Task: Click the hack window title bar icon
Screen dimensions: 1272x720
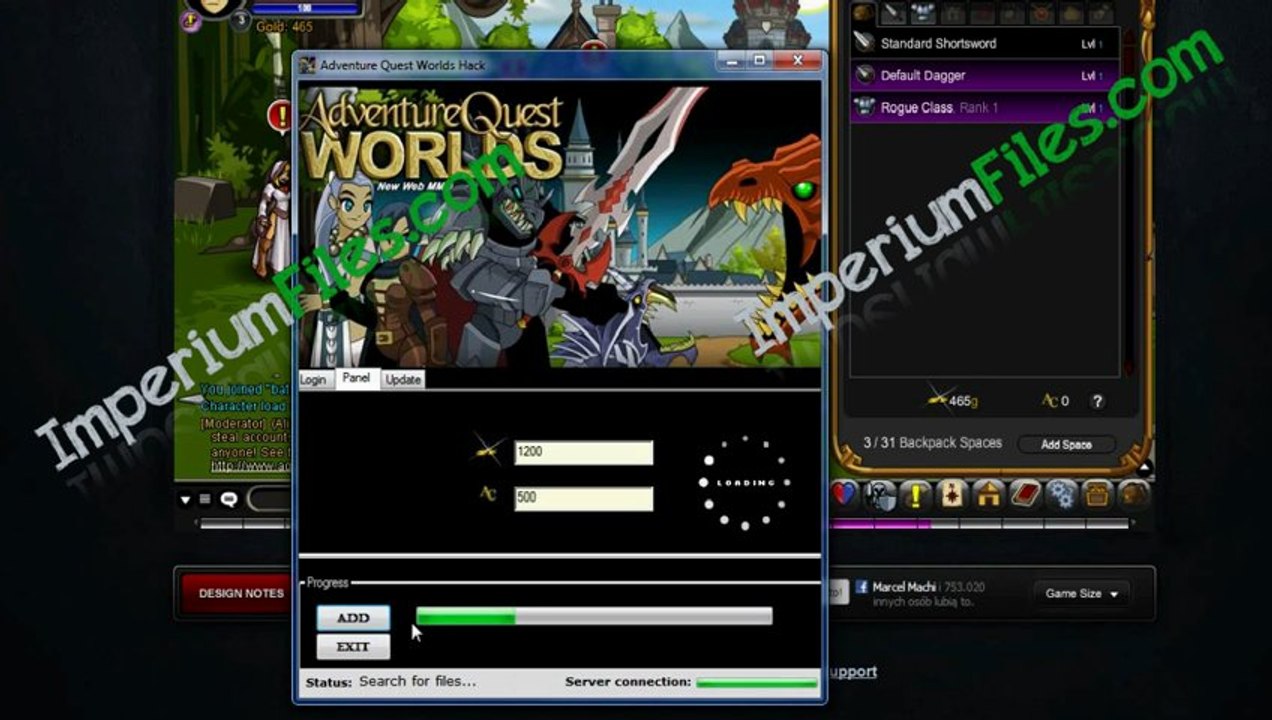Action: click(308, 65)
